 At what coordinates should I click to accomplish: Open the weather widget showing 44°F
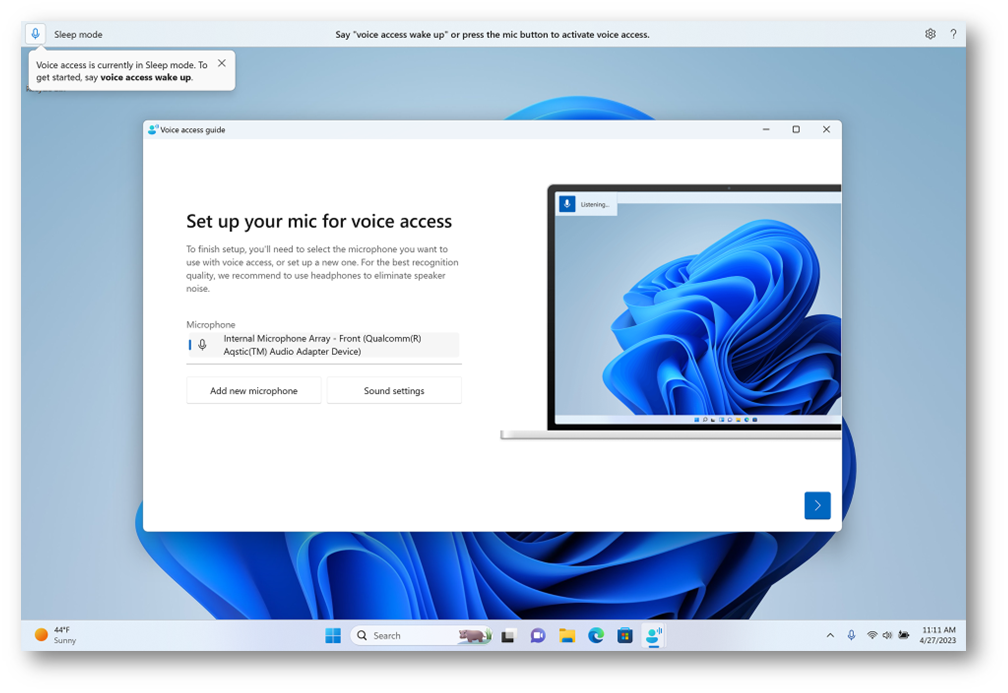pos(55,635)
